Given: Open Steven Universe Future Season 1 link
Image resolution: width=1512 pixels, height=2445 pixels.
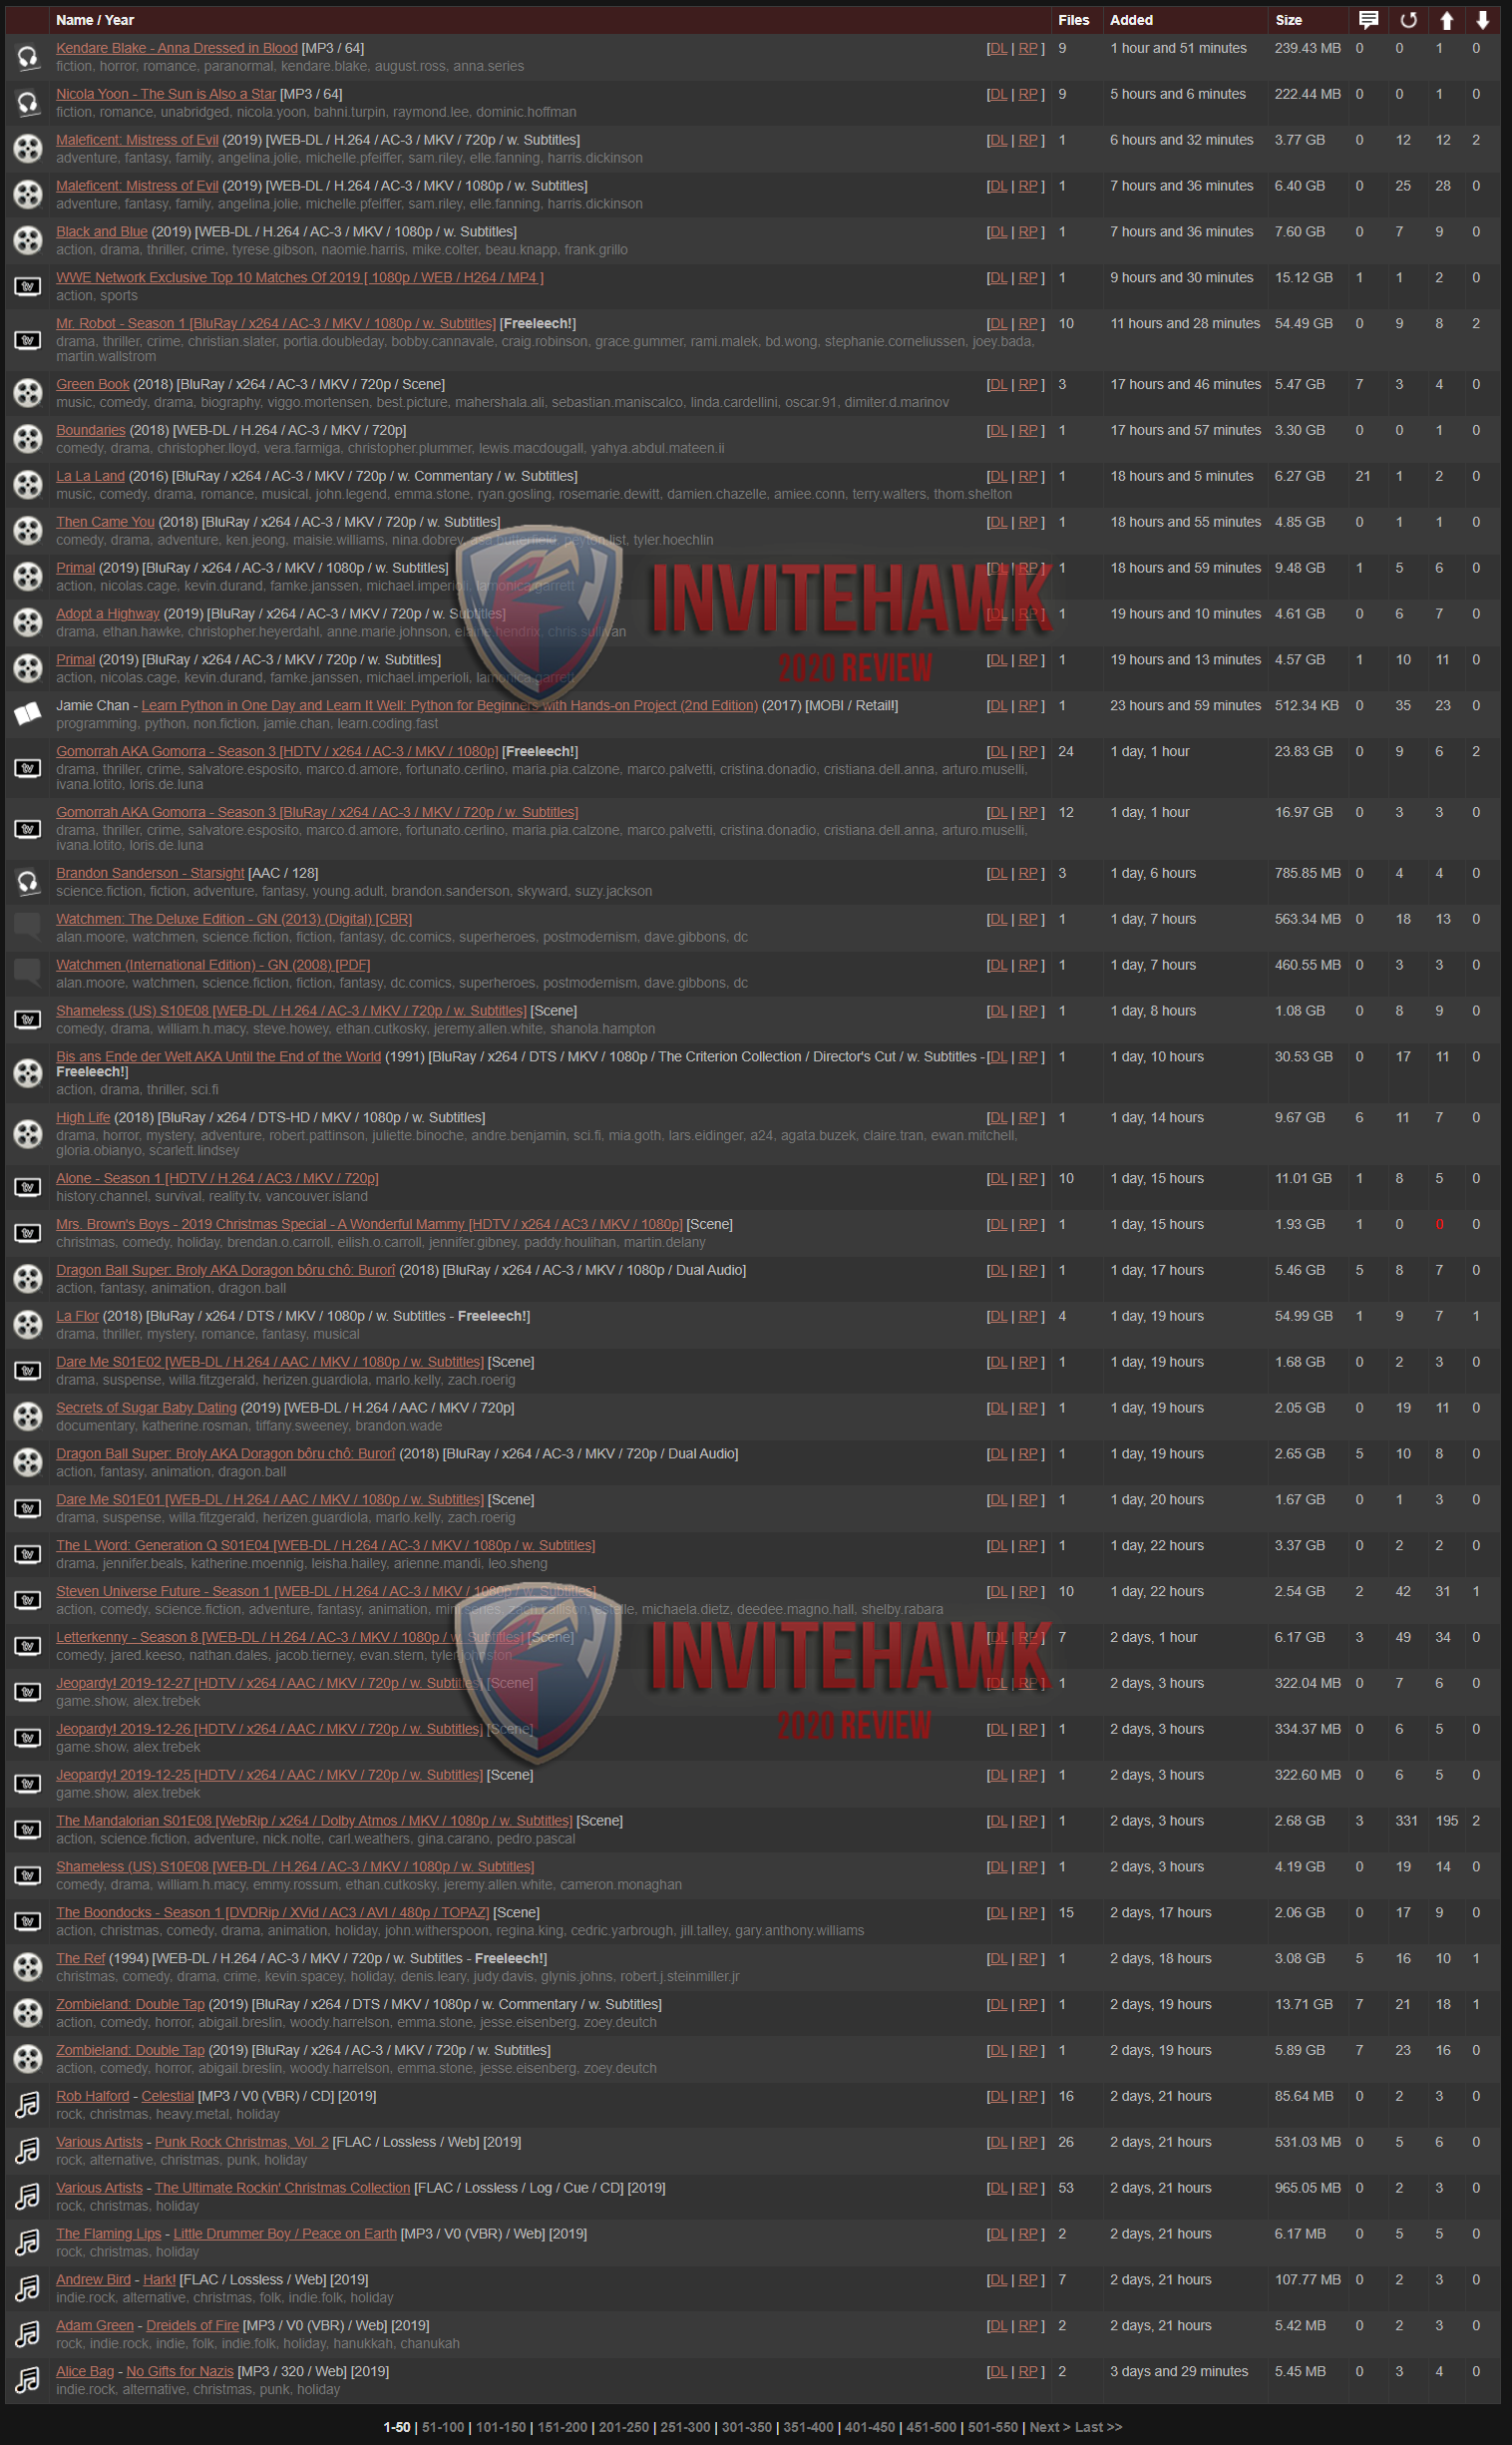Looking at the screenshot, I should [326, 1592].
